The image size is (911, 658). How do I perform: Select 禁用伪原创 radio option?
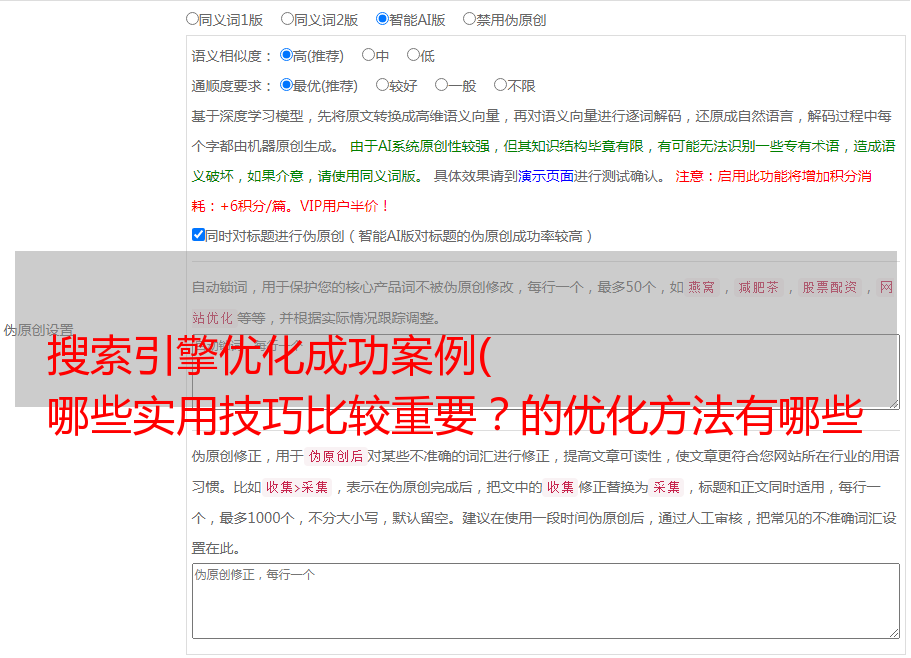(469, 19)
